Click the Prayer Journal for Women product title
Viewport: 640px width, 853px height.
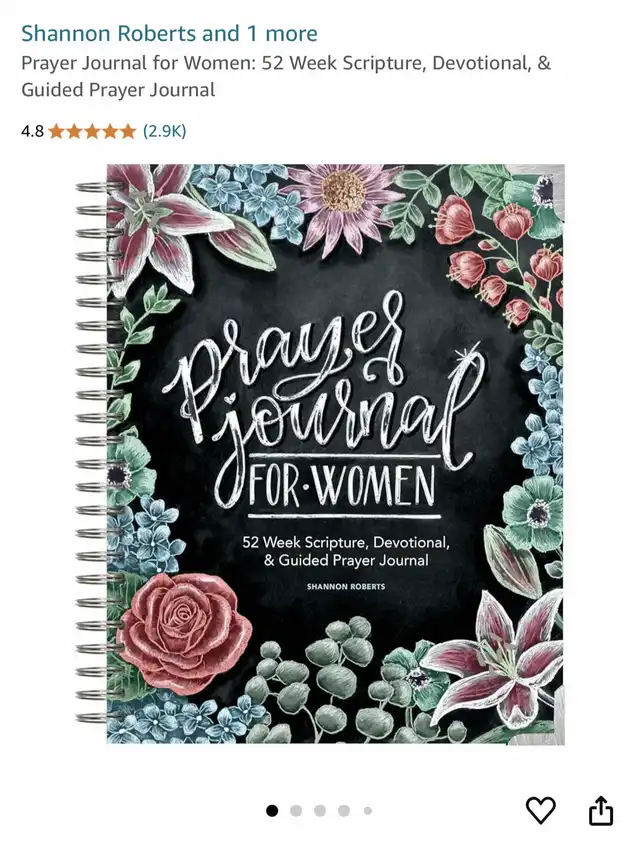tap(286, 76)
